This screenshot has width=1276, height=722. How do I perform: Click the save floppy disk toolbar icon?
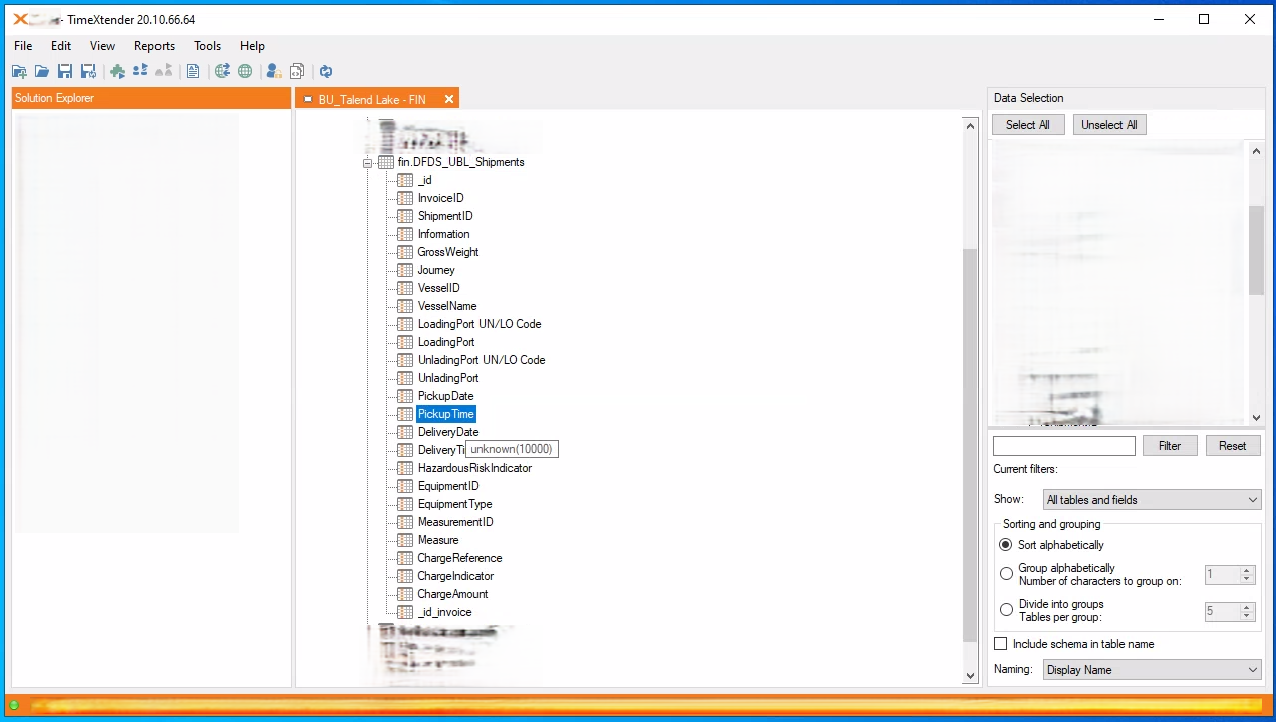pyautogui.click(x=65, y=71)
